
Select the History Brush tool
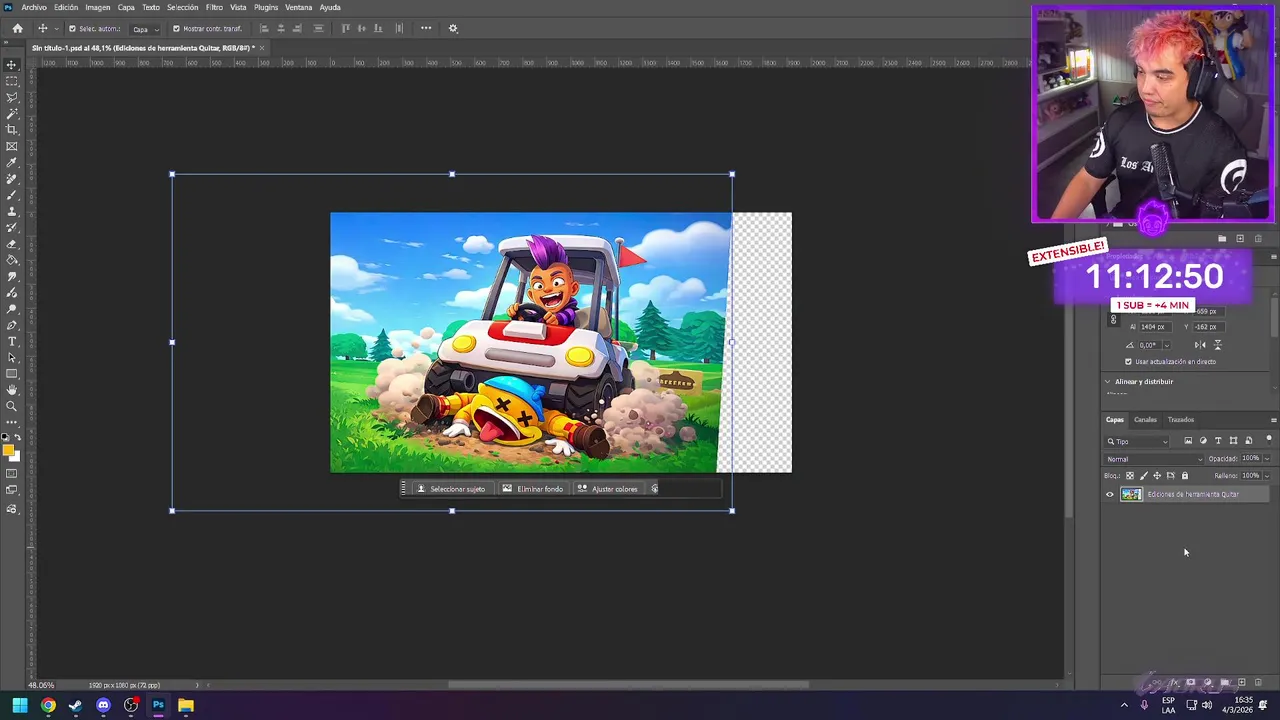click(12, 228)
